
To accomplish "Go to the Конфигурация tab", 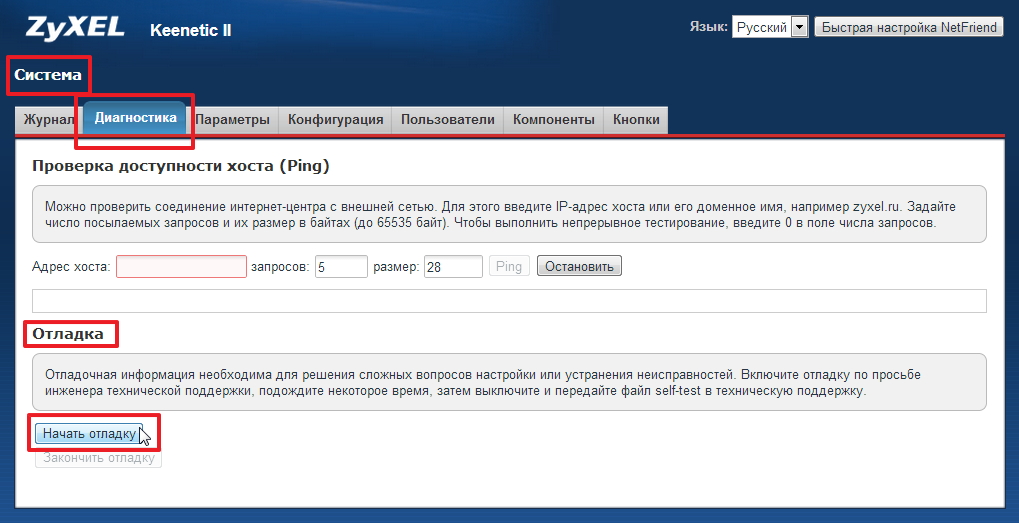I will tap(335, 120).
